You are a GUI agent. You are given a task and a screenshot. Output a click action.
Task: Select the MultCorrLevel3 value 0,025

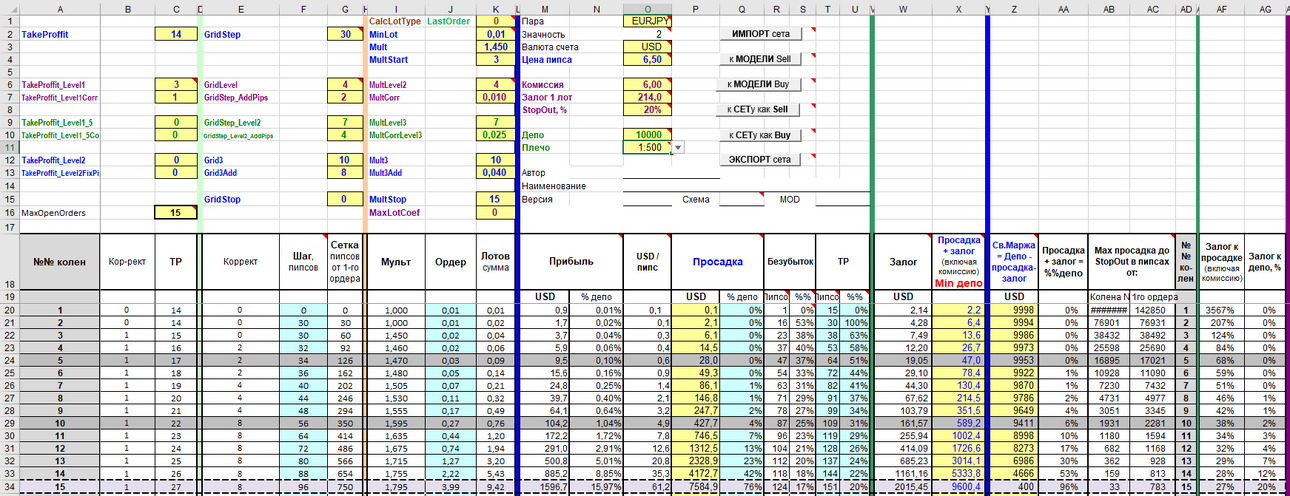pyautogui.click(x=495, y=134)
